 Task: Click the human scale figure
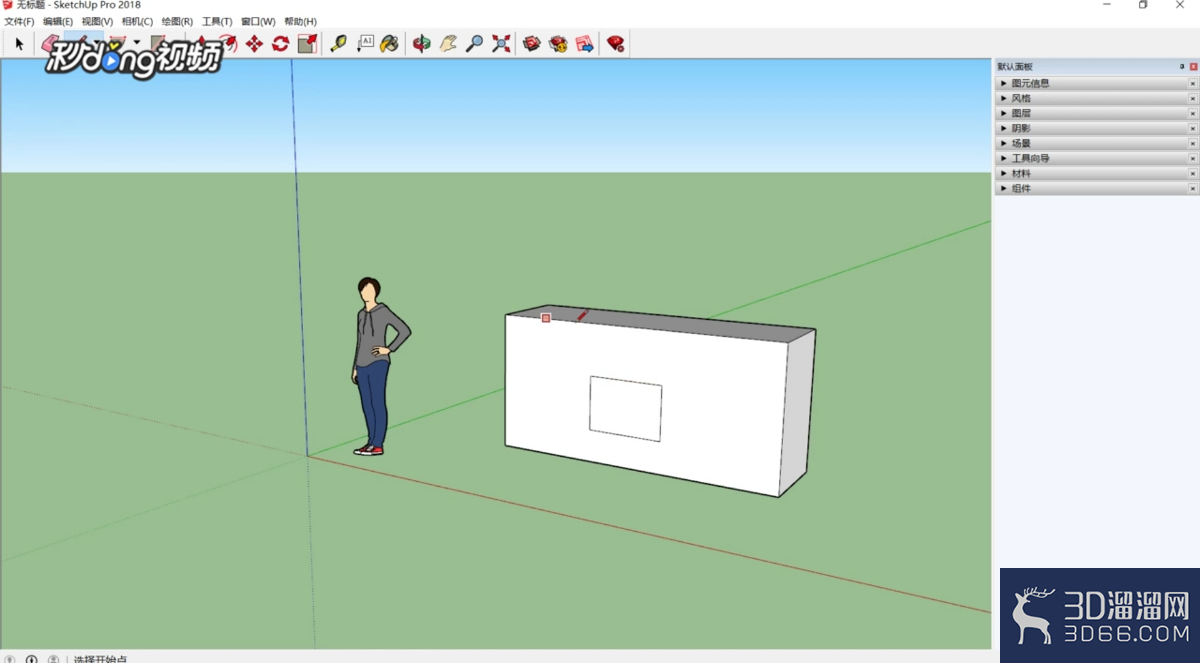(378, 366)
